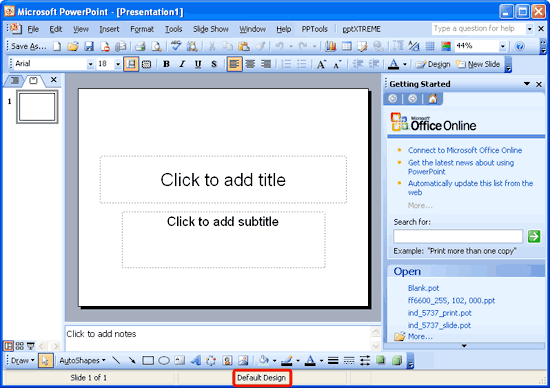Open Print Preview from the toolbar
The height and width of the screenshot is (388, 550).
point(156,46)
